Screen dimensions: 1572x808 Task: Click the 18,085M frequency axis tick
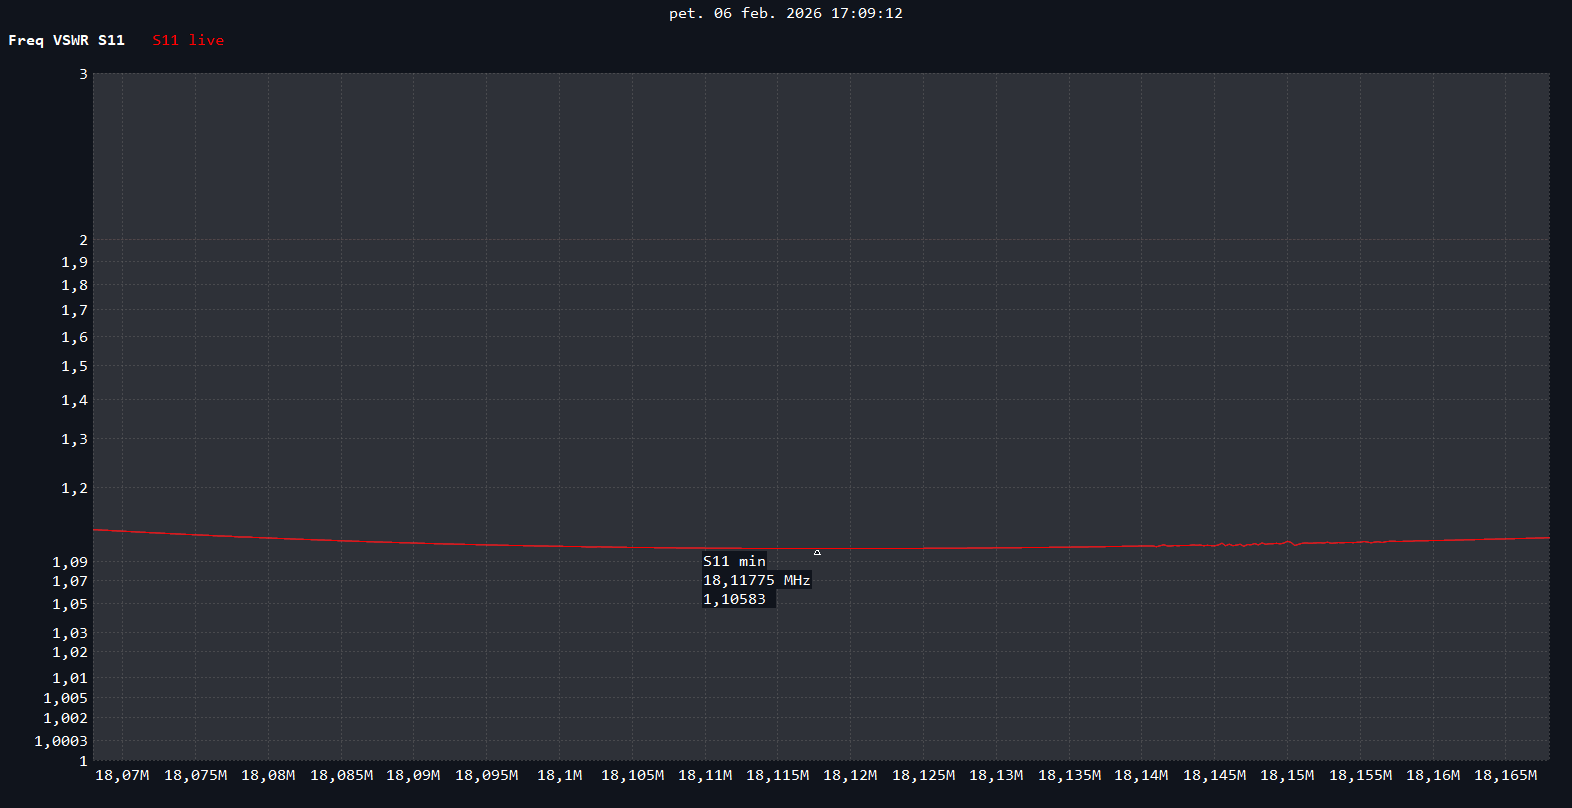coord(341,775)
